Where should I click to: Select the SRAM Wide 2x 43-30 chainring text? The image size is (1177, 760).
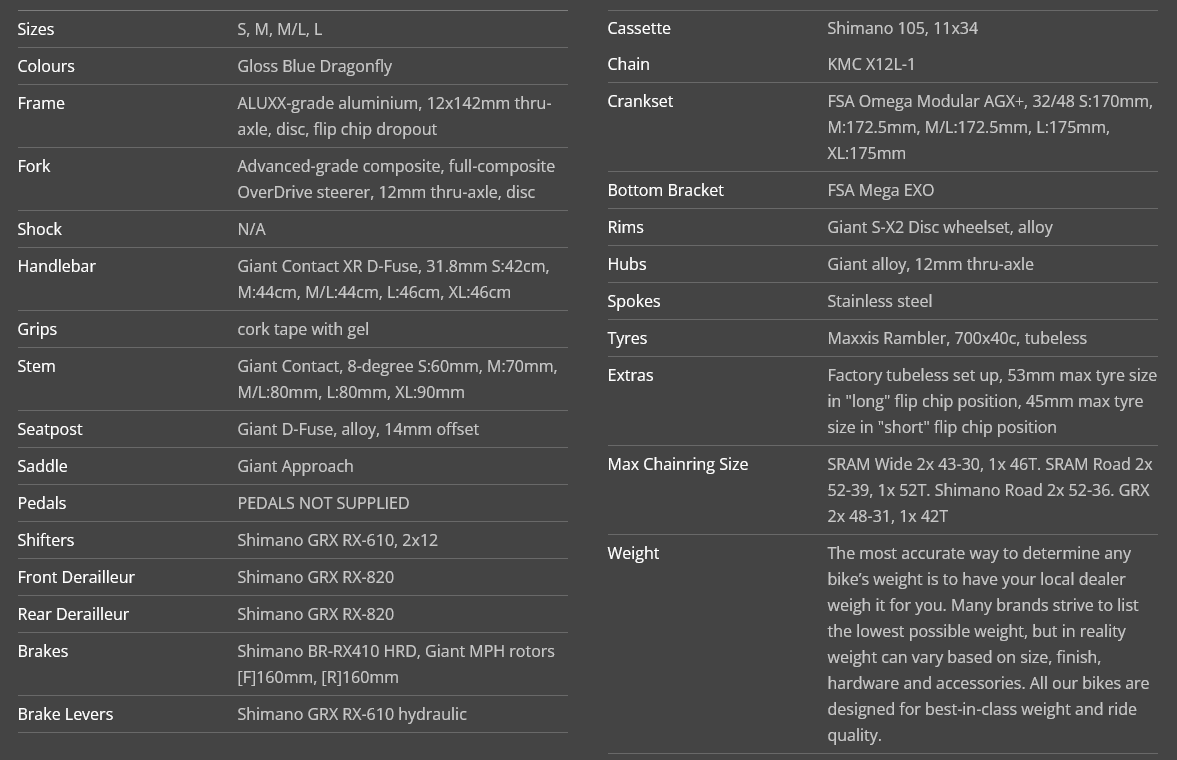click(990, 490)
